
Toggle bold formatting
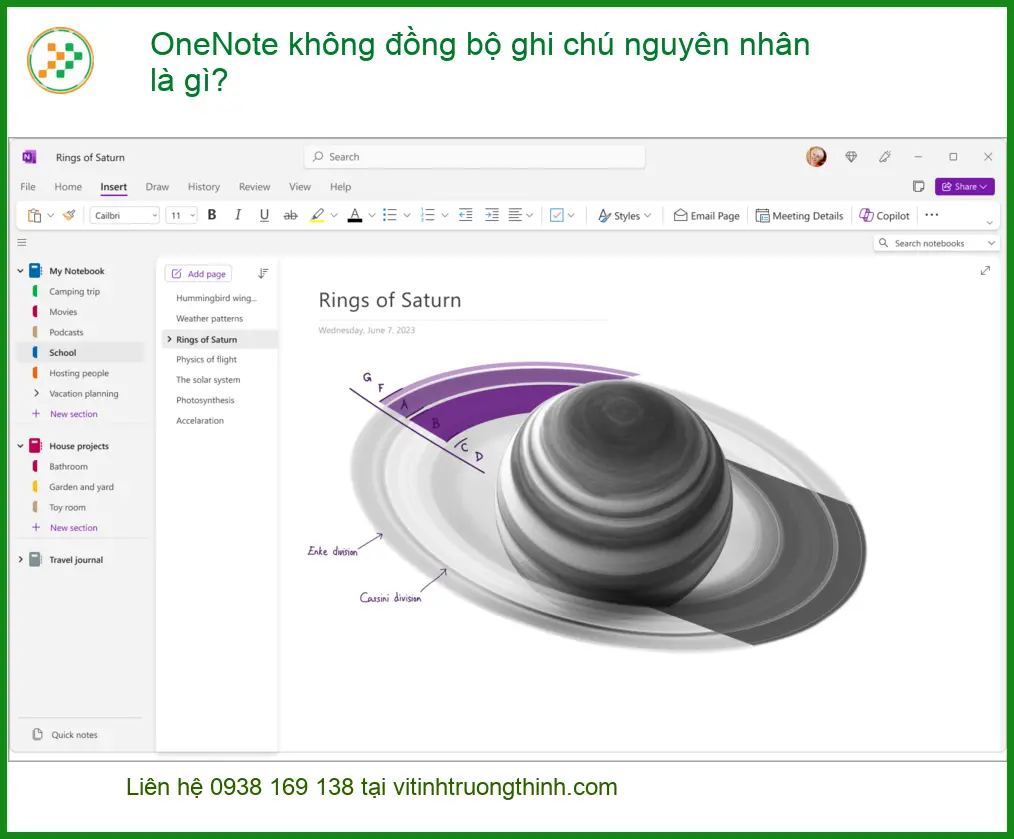click(x=211, y=215)
